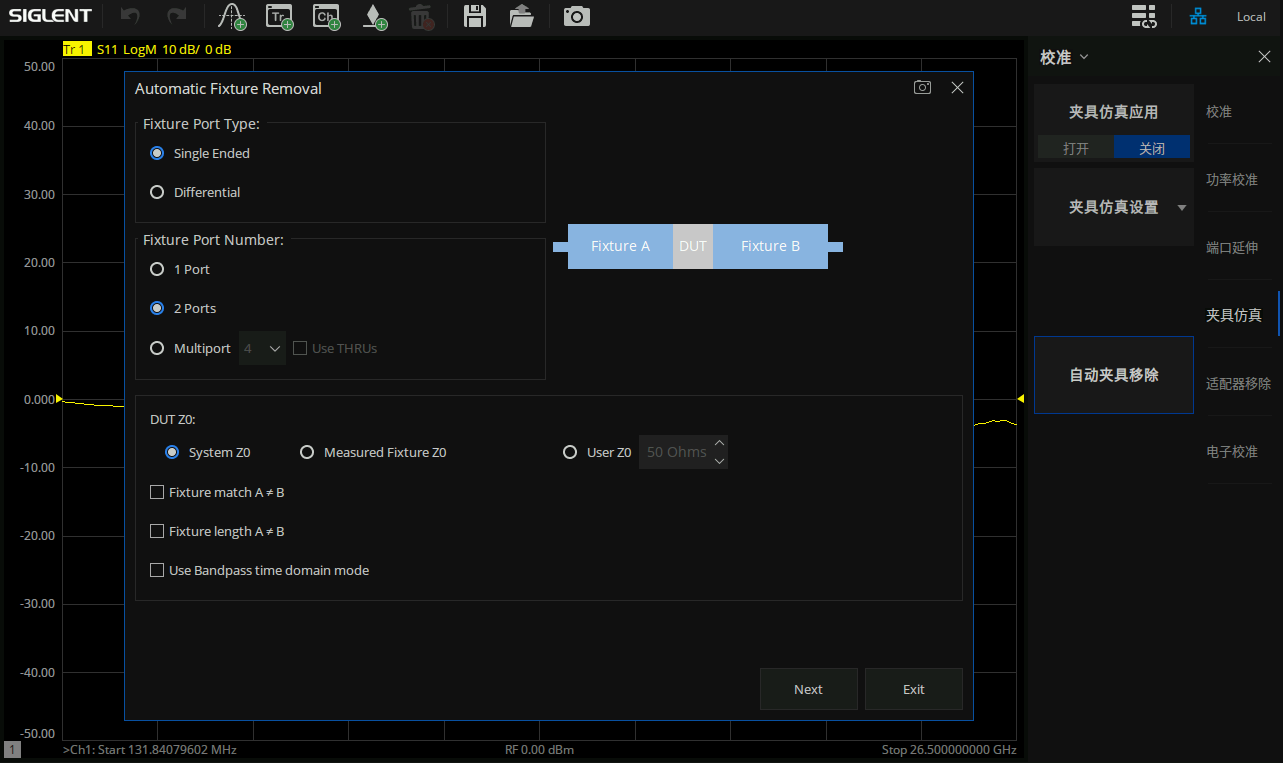Add a new trace with Tr+ icon
This screenshot has width=1283, height=763.
point(279,16)
